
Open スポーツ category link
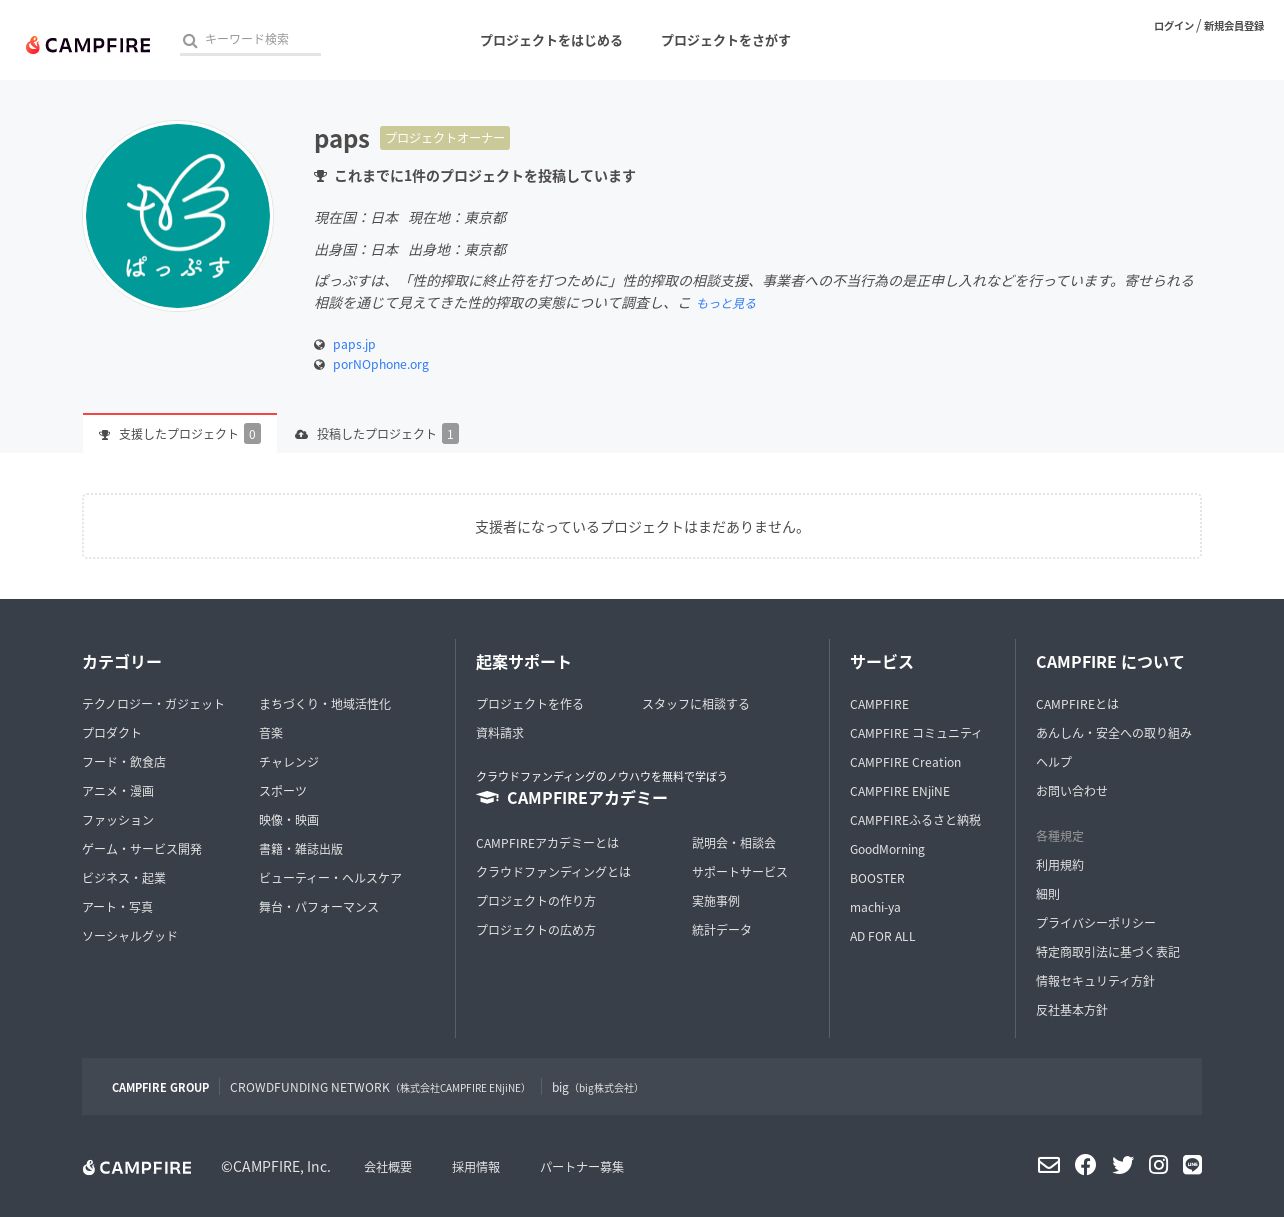[283, 791]
